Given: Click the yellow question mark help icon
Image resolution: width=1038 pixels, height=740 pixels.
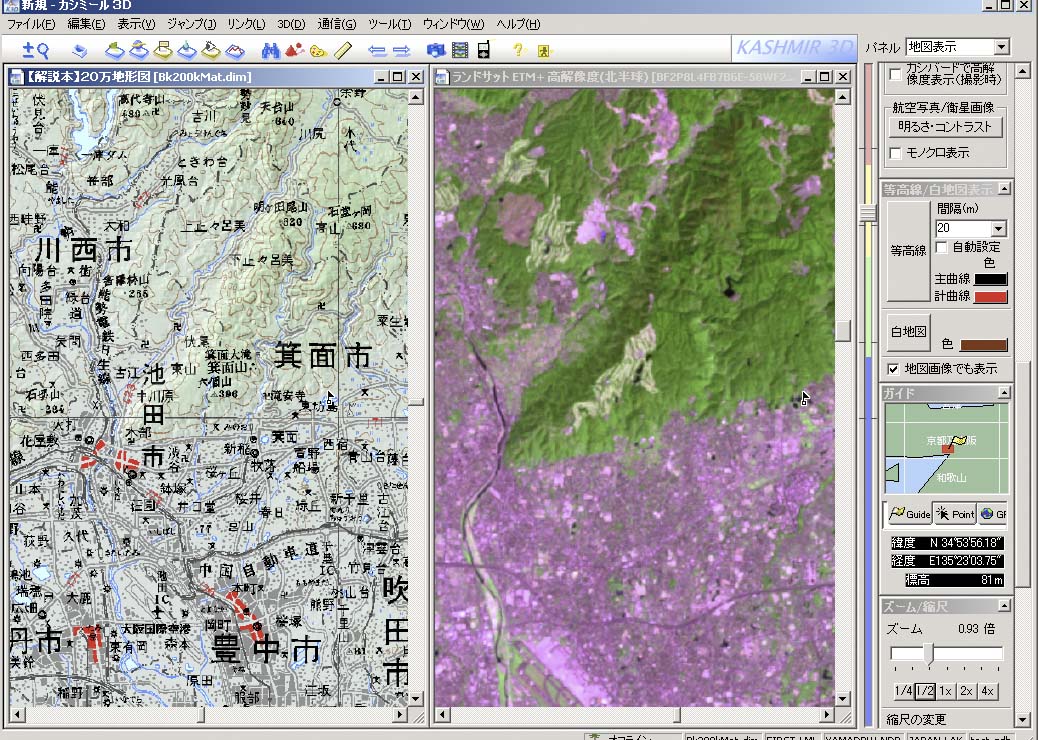Looking at the screenshot, I should click(x=518, y=50).
